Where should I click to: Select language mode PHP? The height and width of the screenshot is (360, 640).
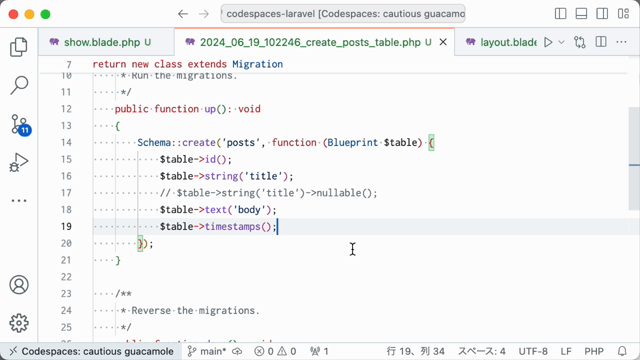coord(594,351)
